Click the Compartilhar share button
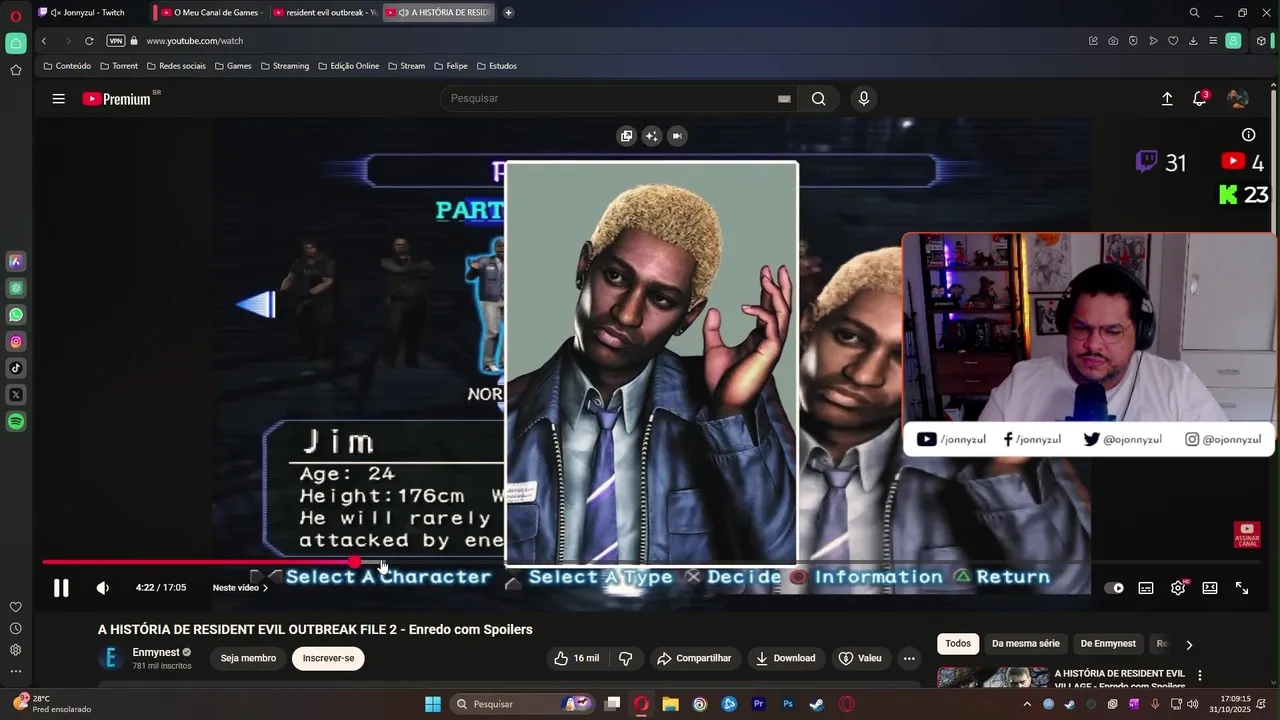The height and width of the screenshot is (720, 1280). pos(694,658)
